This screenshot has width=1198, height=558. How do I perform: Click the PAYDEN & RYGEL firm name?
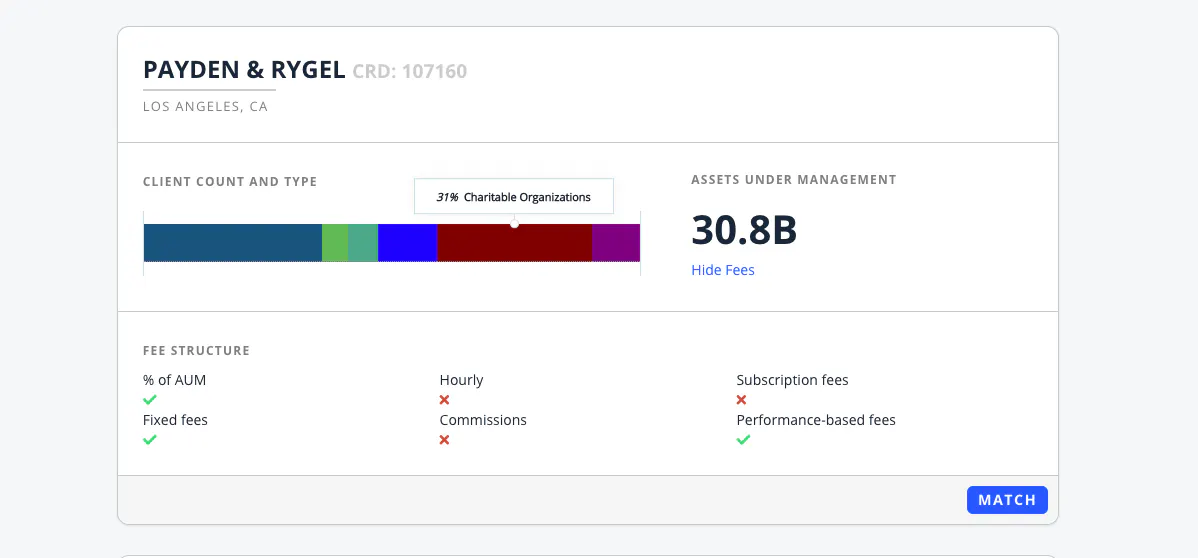pyautogui.click(x=244, y=70)
